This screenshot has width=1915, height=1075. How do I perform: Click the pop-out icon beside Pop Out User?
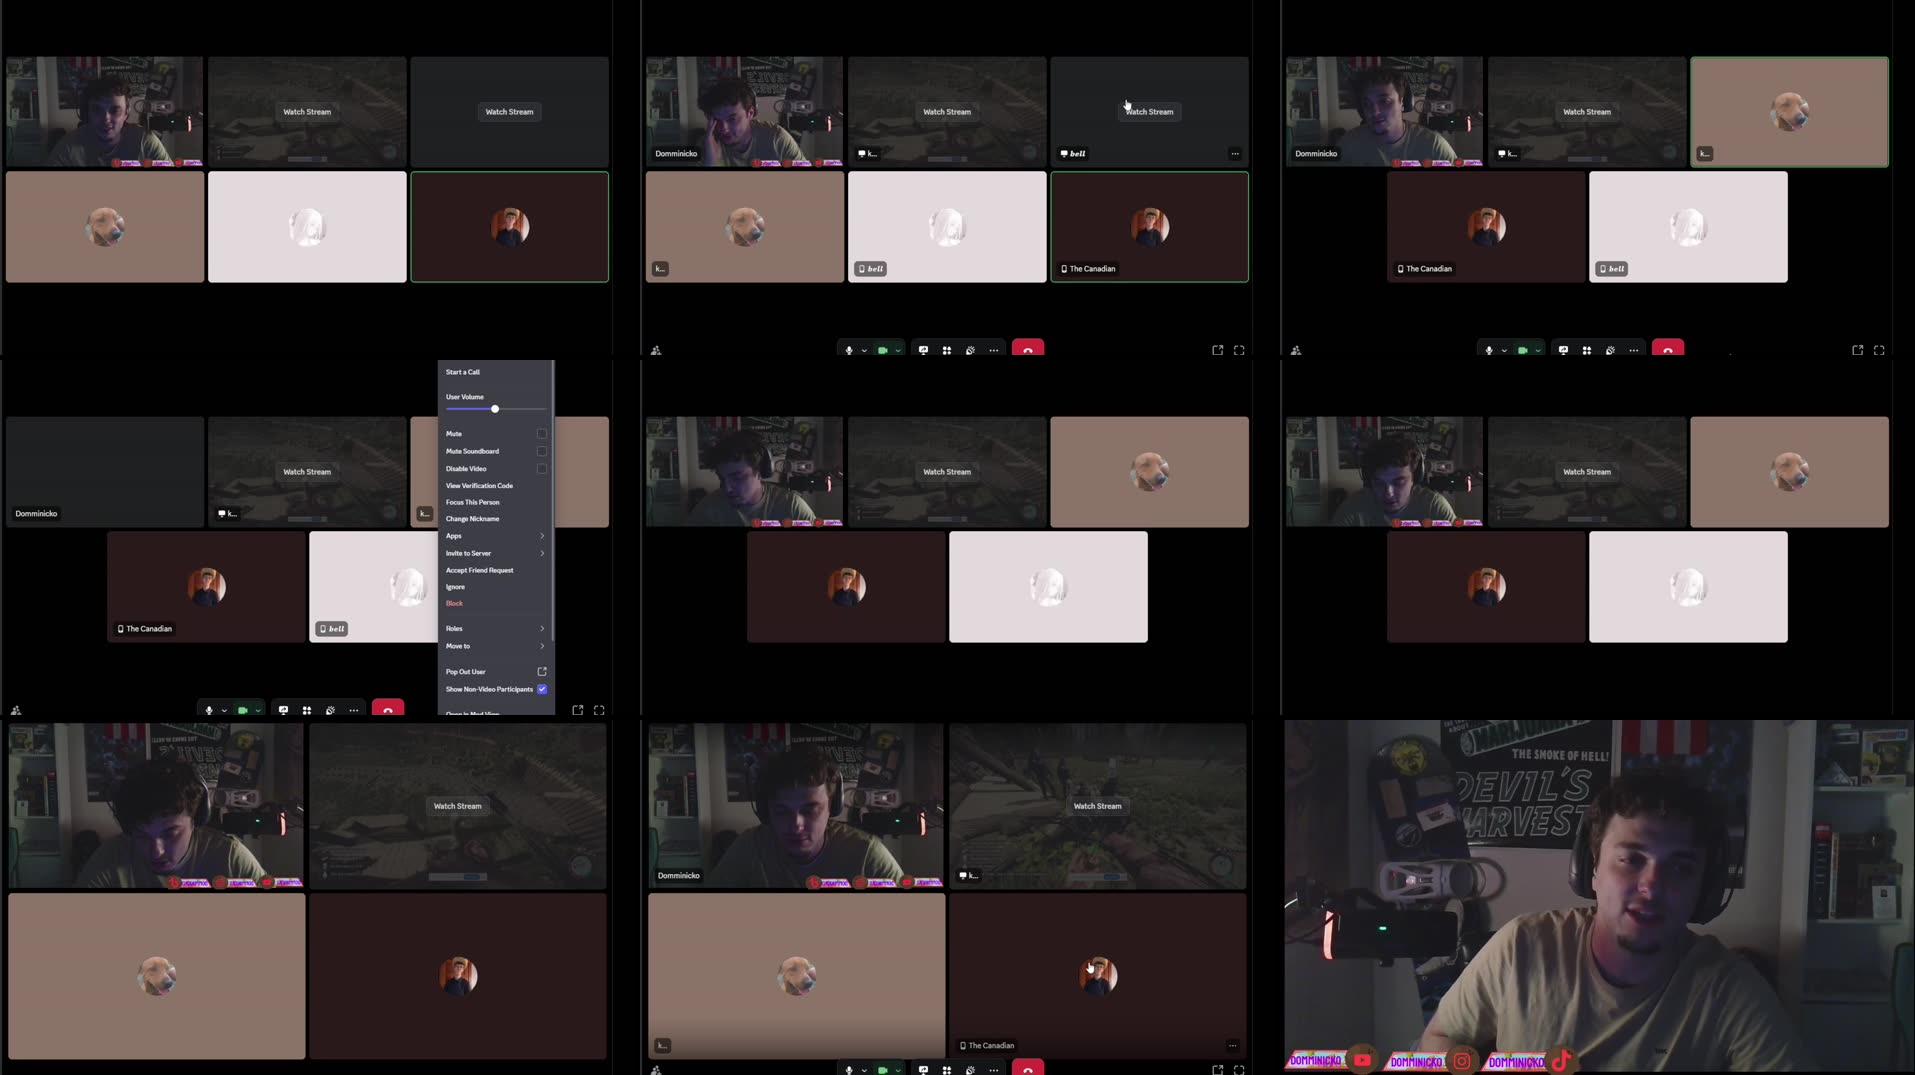[542, 672]
